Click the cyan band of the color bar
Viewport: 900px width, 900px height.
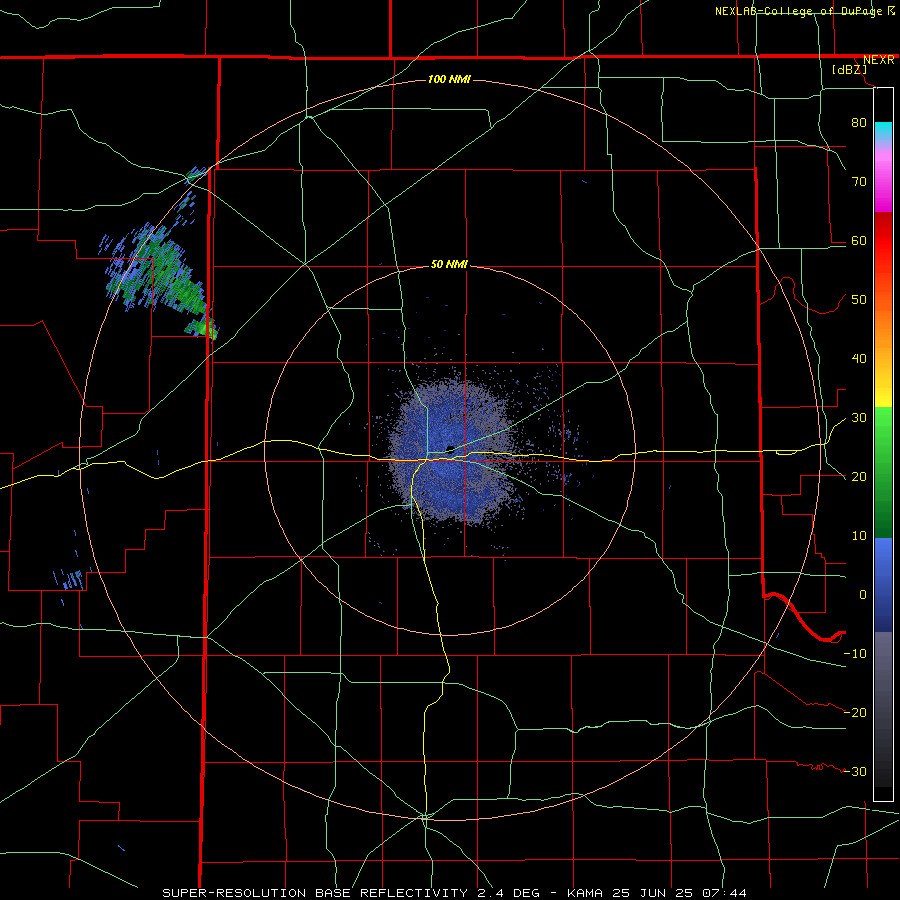(883, 129)
